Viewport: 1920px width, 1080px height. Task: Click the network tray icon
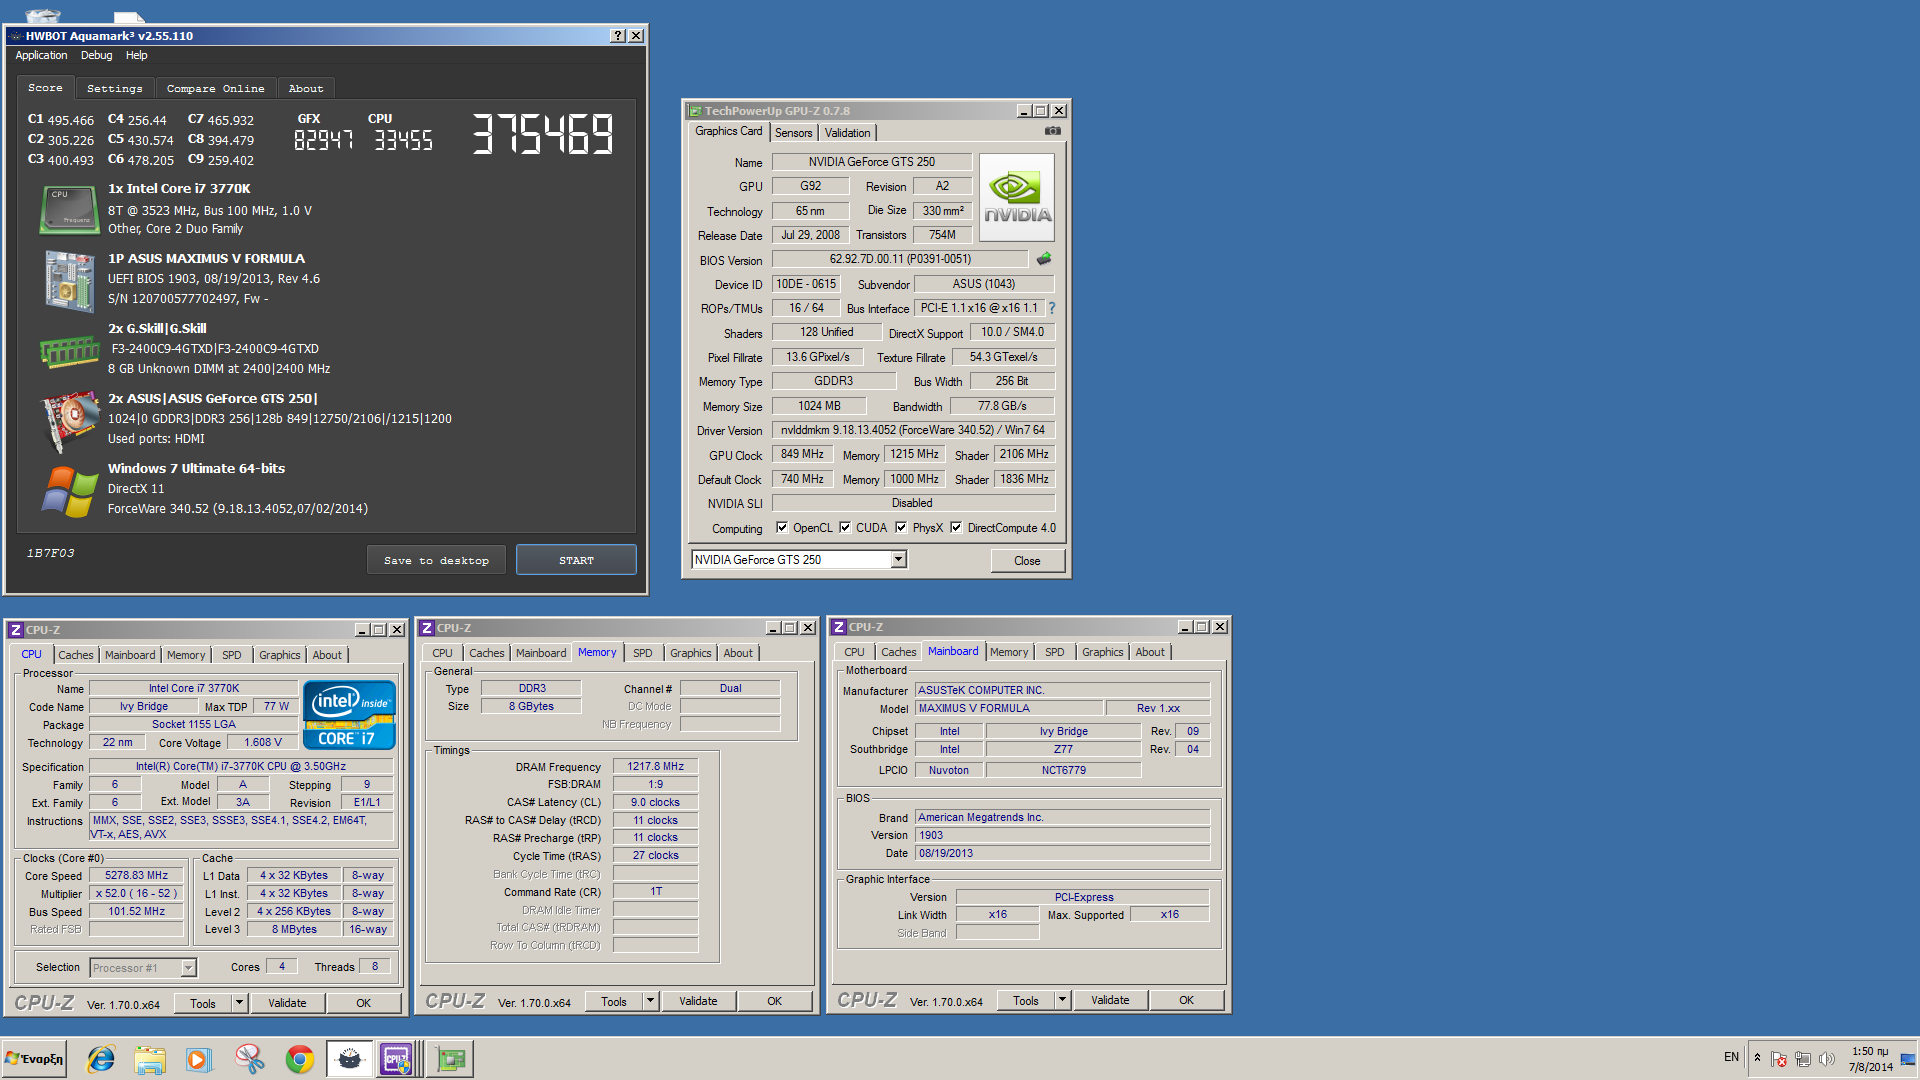(1803, 1059)
